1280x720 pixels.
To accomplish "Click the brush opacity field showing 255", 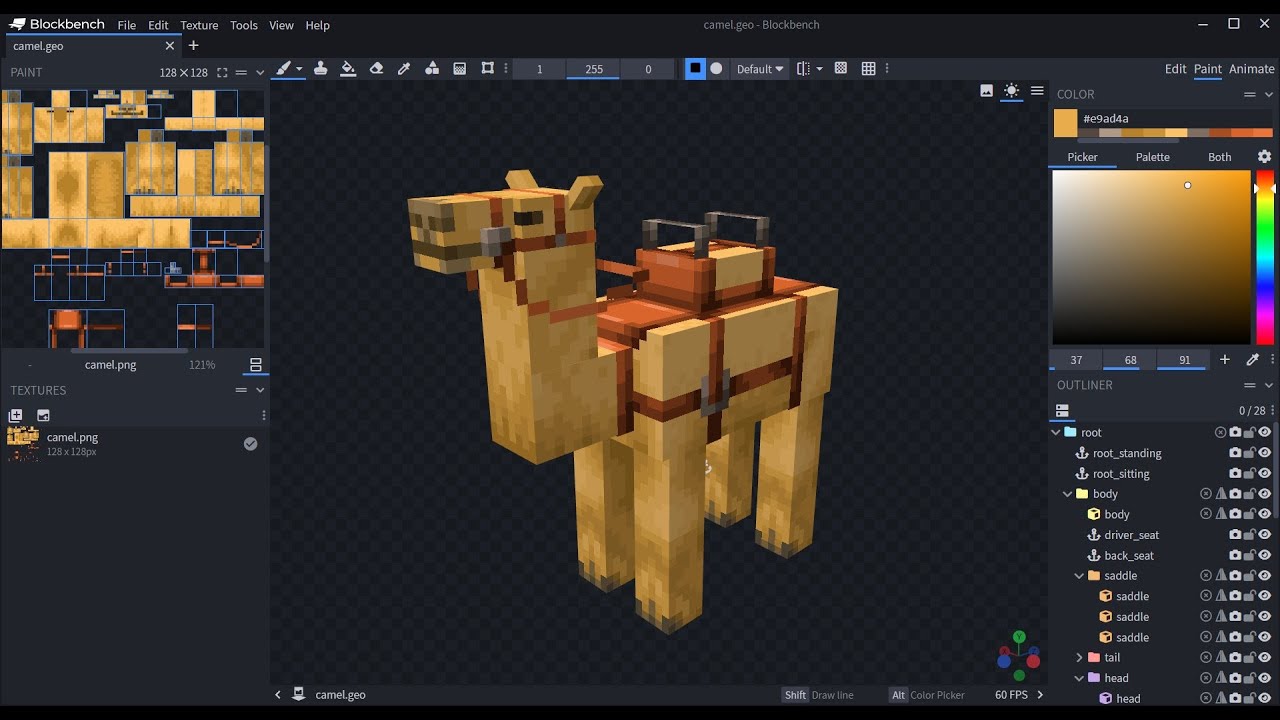I will click(x=594, y=69).
